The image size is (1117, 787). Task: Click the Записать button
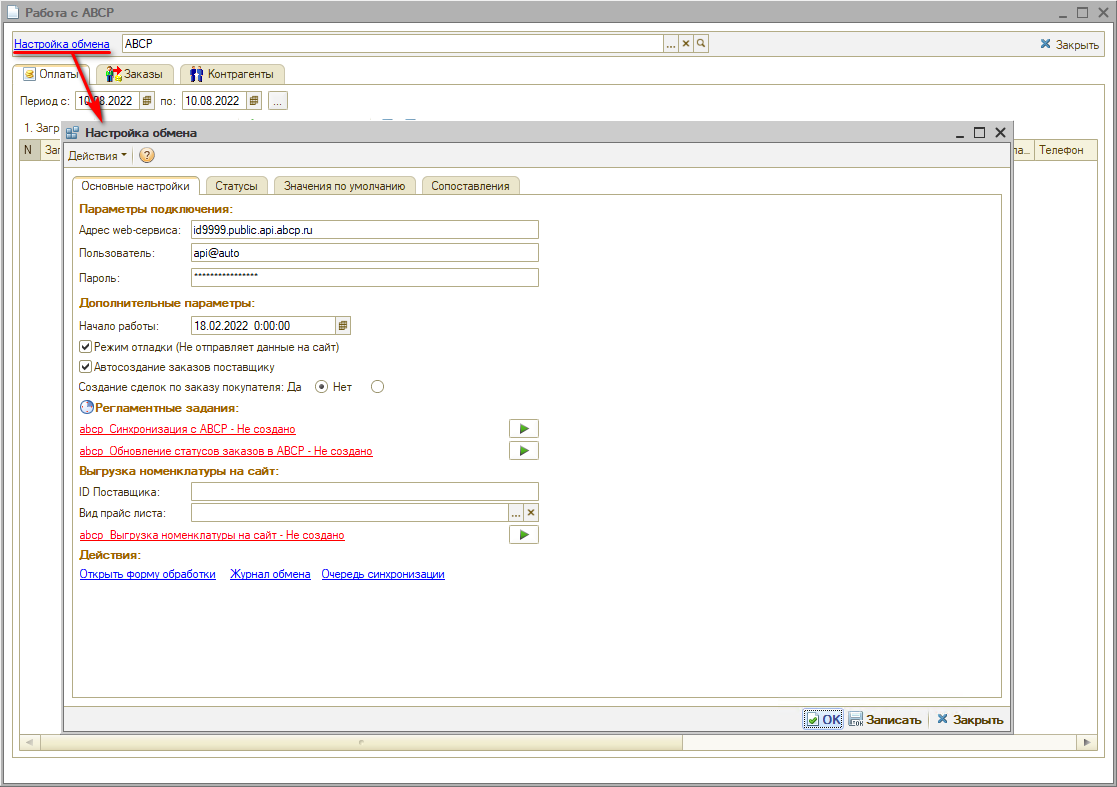[x=885, y=719]
